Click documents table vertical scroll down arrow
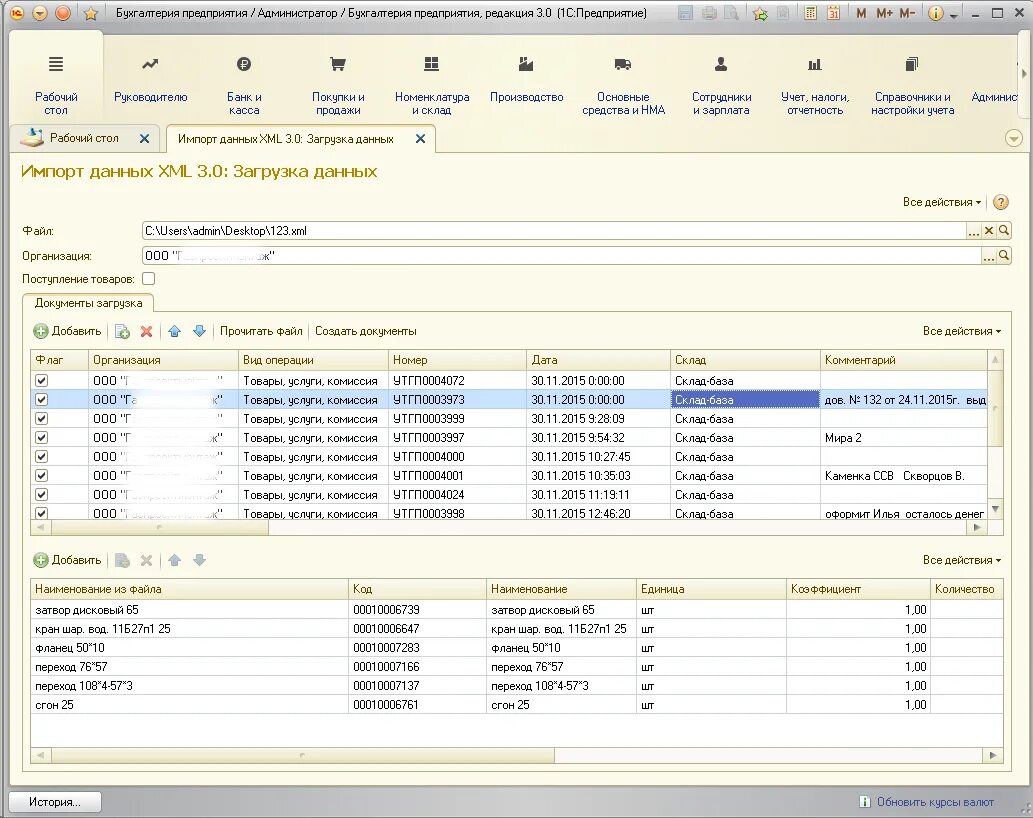This screenshot has width=1033, height=818. point(995,508)
